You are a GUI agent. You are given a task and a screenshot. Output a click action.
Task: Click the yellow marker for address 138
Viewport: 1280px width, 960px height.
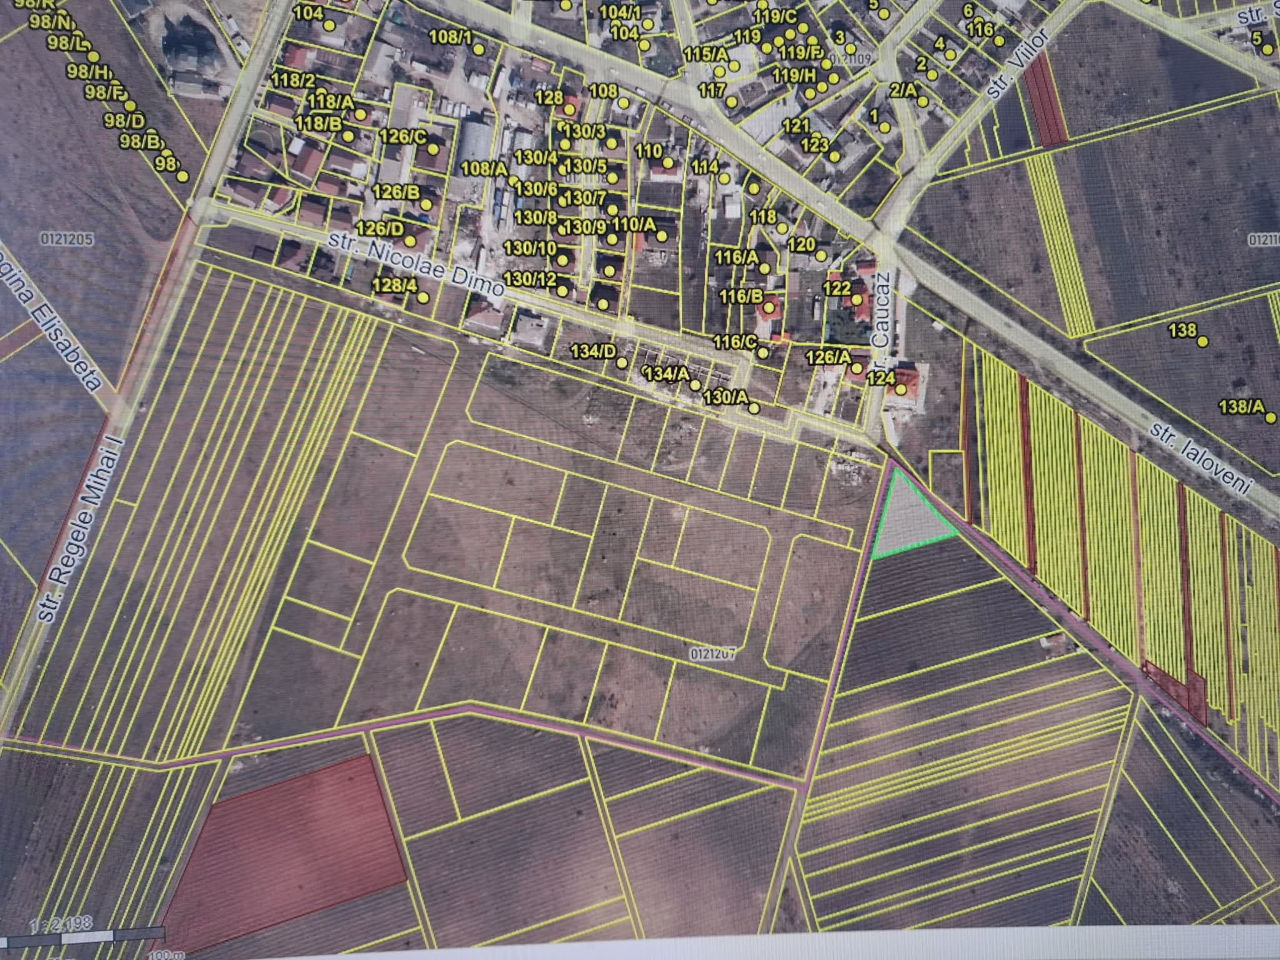1203,341
